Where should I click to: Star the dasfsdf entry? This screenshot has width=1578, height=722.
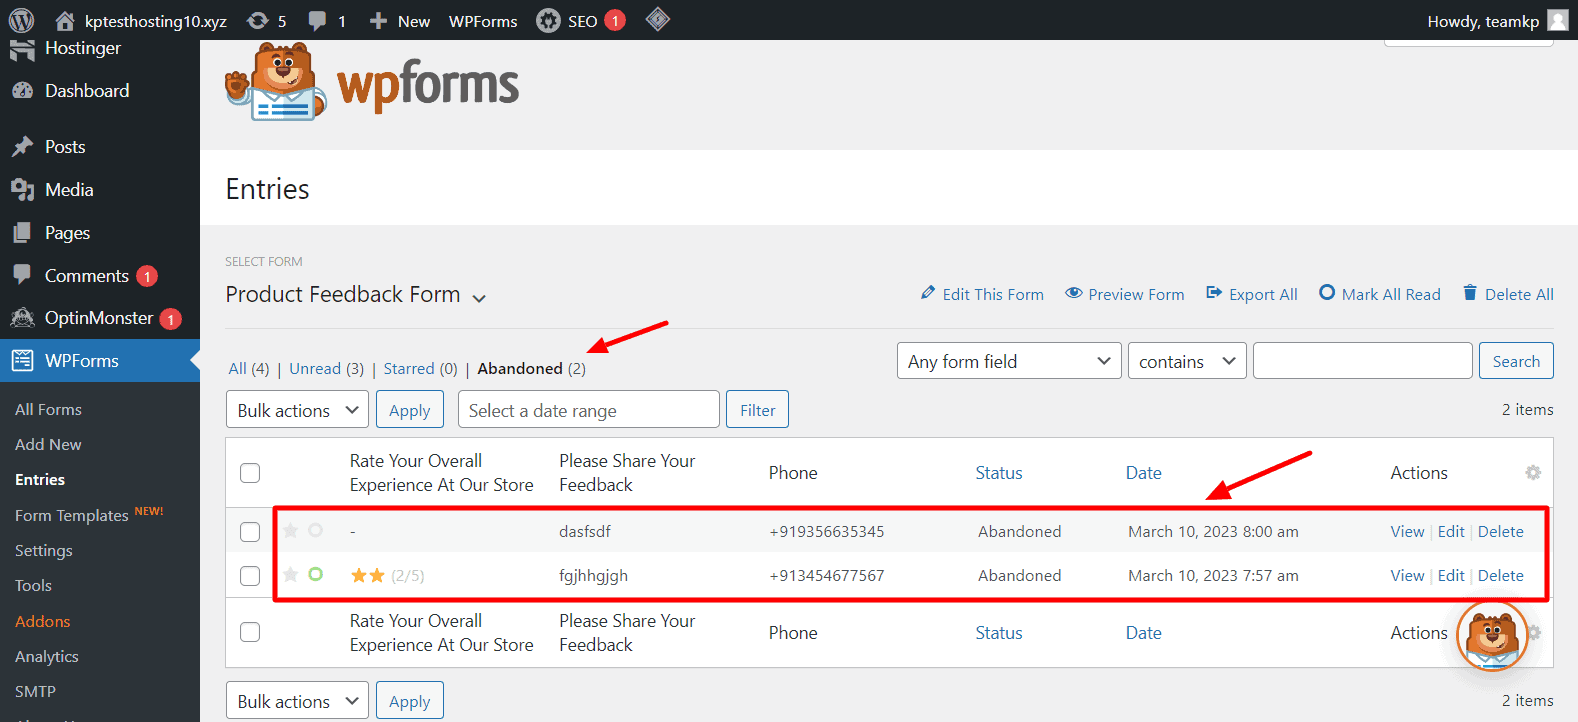[x=291, y=531]
